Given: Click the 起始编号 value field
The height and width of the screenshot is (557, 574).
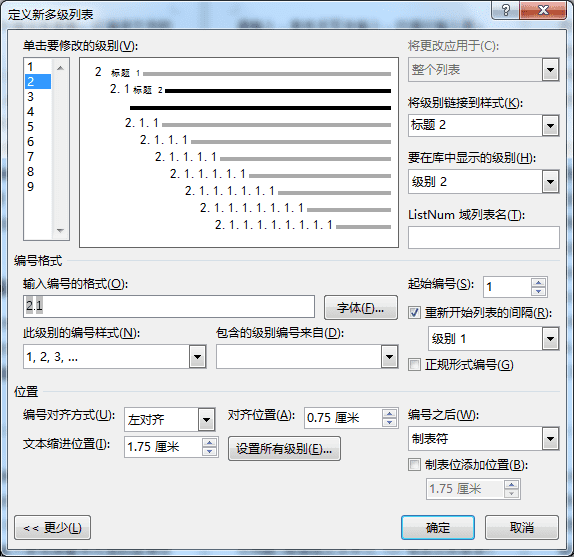Looking at the screenshot, I should [507, 287].
